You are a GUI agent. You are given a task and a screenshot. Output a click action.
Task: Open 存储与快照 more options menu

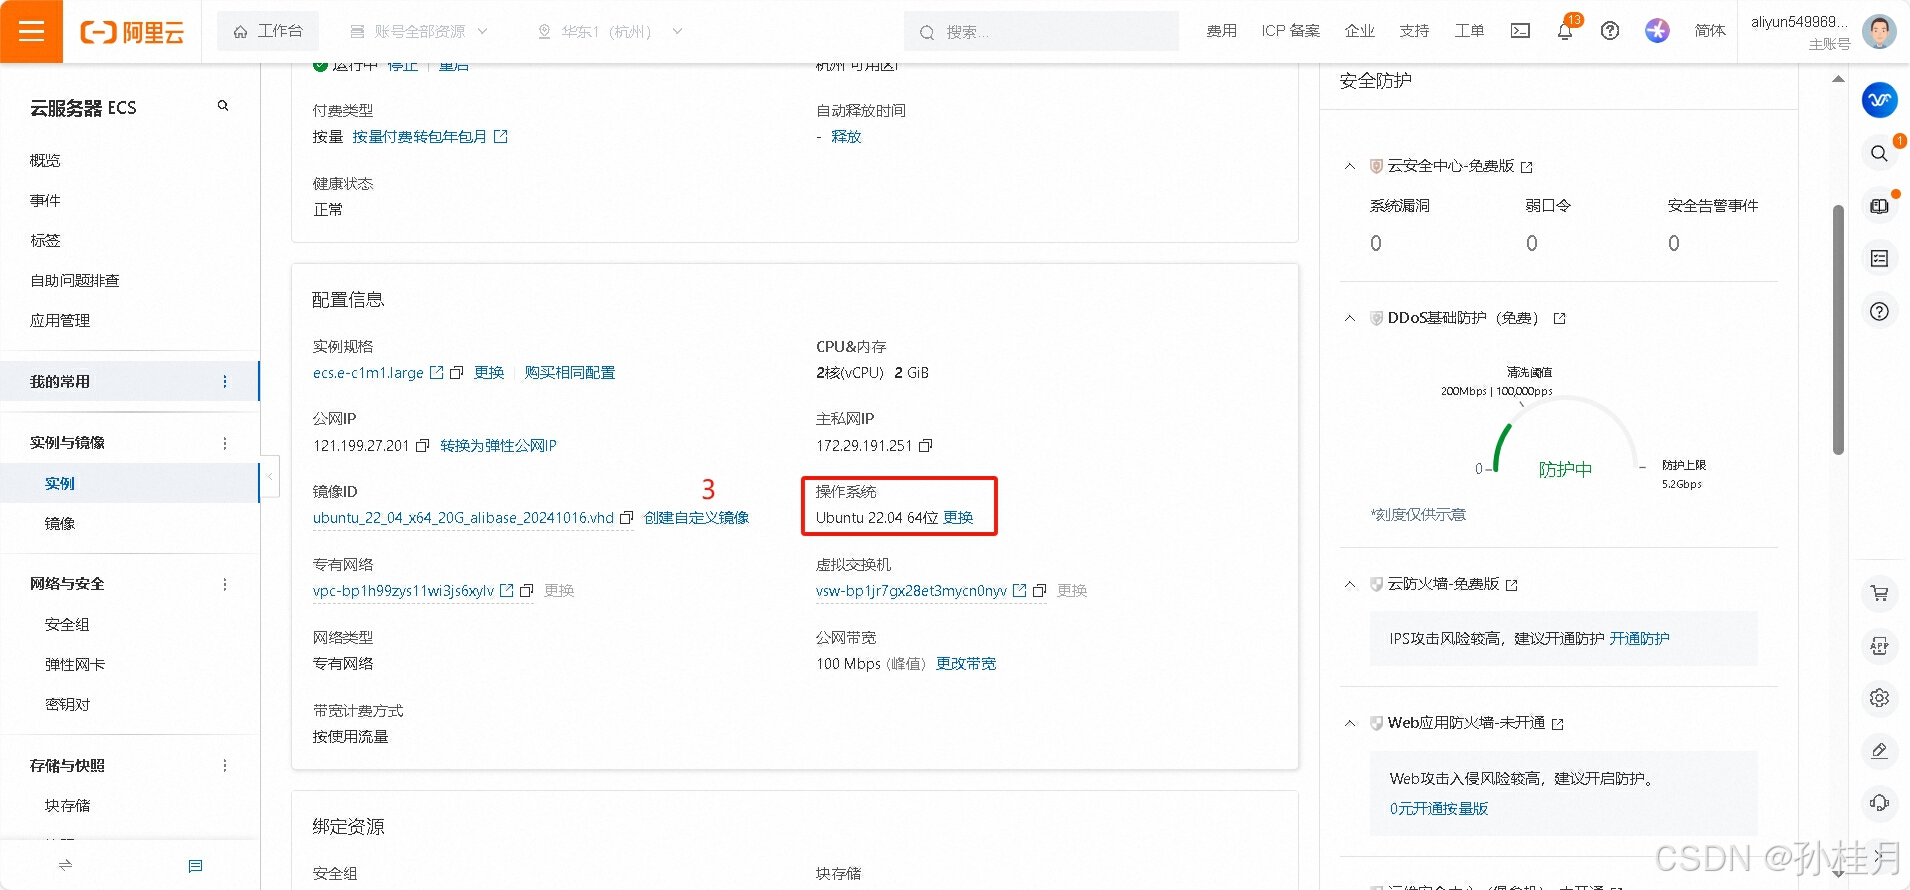[x=224, y=766]
